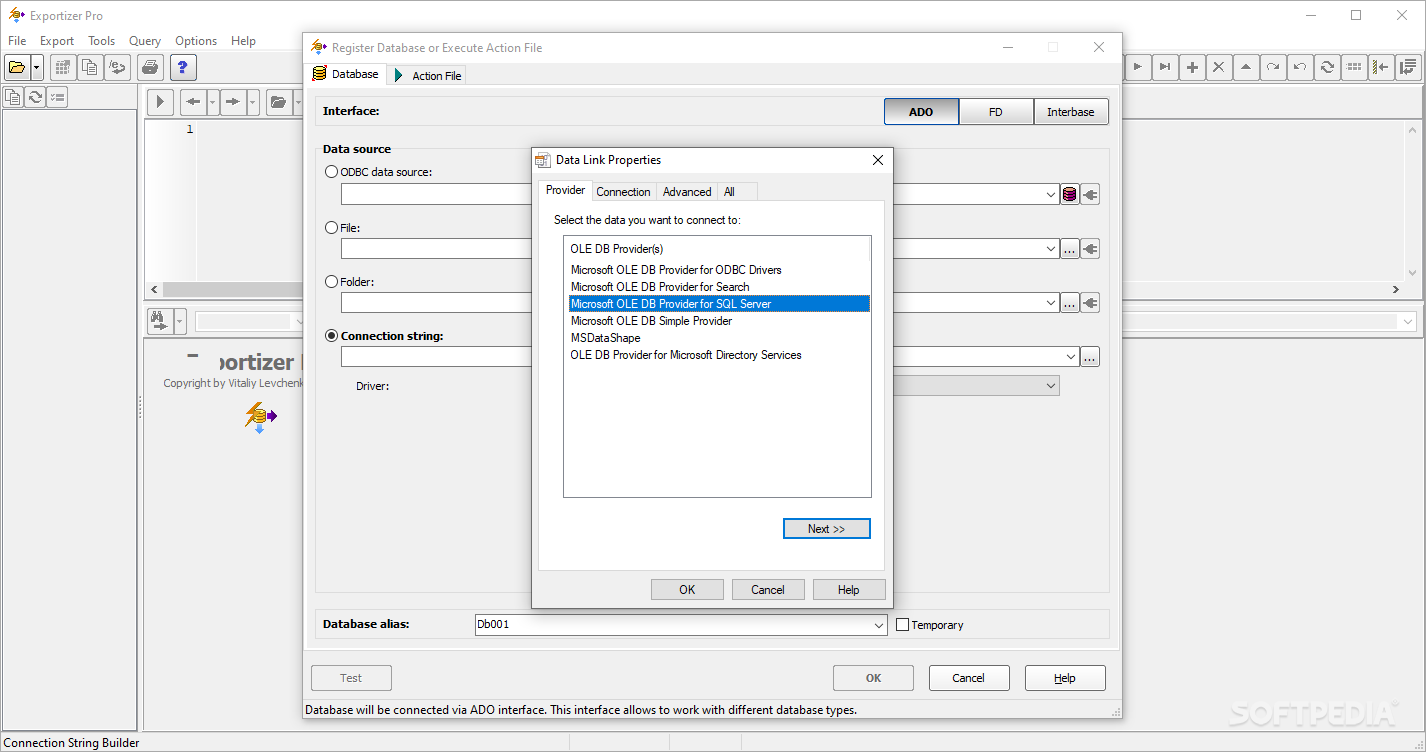Click the up triangle edit record icon
The height and width of the screenshot is (752, 1426).
click(1246, 67)
